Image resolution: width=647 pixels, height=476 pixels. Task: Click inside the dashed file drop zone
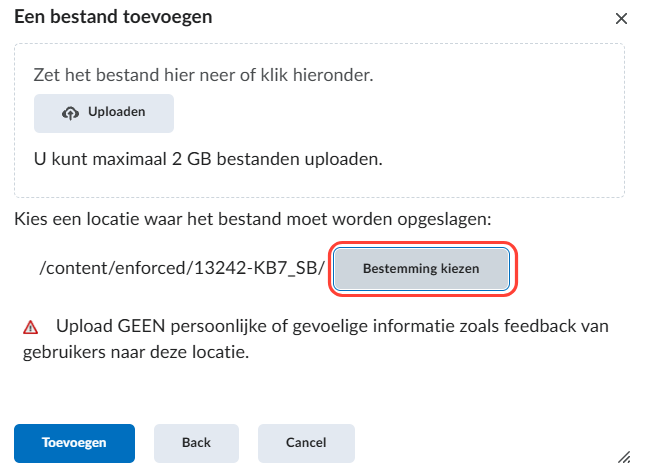pyautogui.click(x=319, y=120)
